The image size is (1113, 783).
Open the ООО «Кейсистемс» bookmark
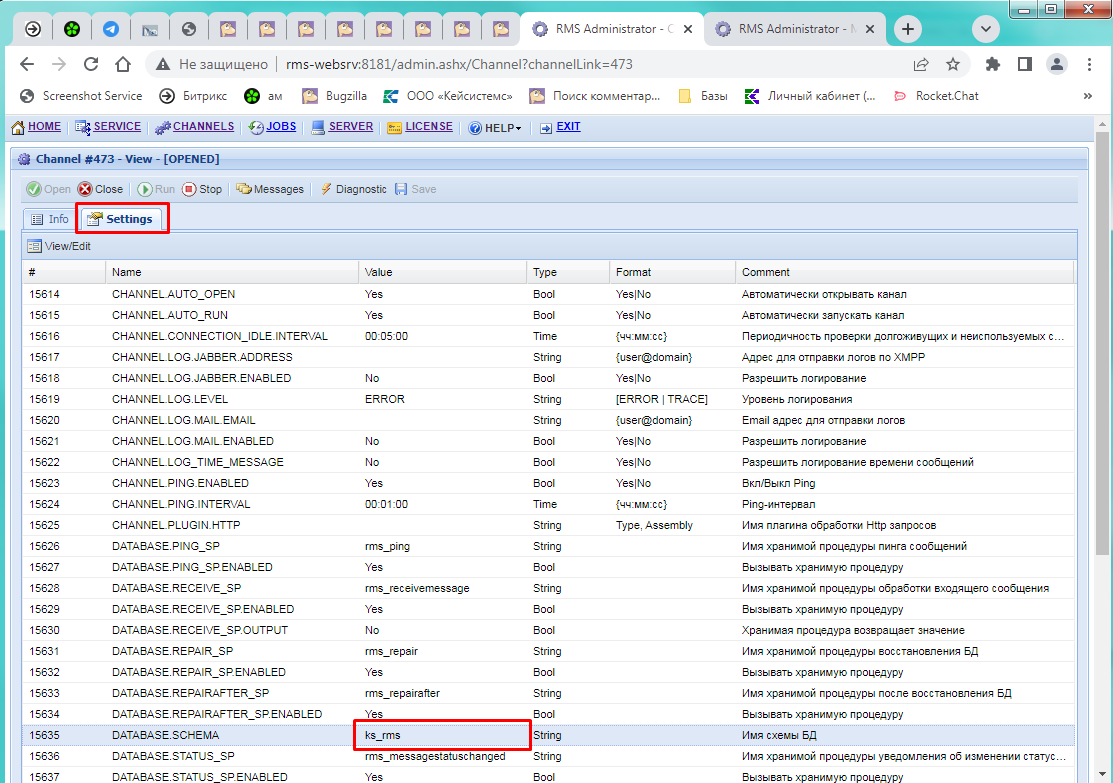[448, 96]
